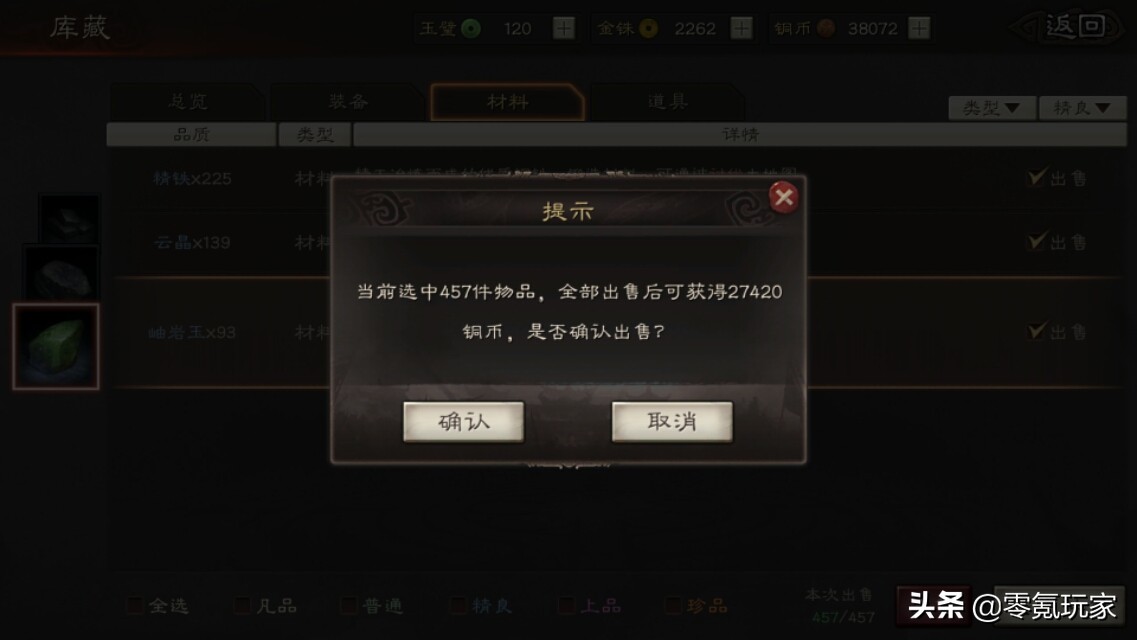The height and width of the screenshot is (640, 1137).
Task: Click the gold 金铢 coin icon
Action: 648,28
